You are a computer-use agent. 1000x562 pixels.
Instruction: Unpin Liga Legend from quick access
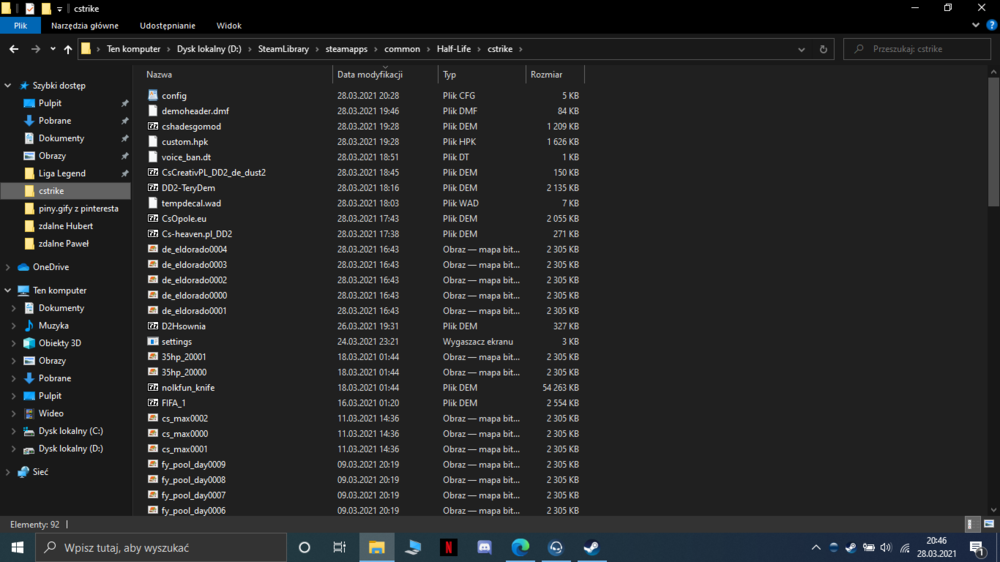[x=124, y=174]
